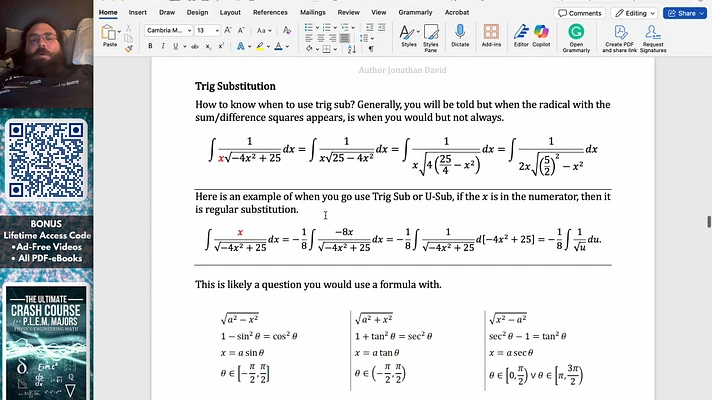This screenshot has height=400, width=712.
Task: Click the Paste clipboard icon
Action: [x=109, y=32]
